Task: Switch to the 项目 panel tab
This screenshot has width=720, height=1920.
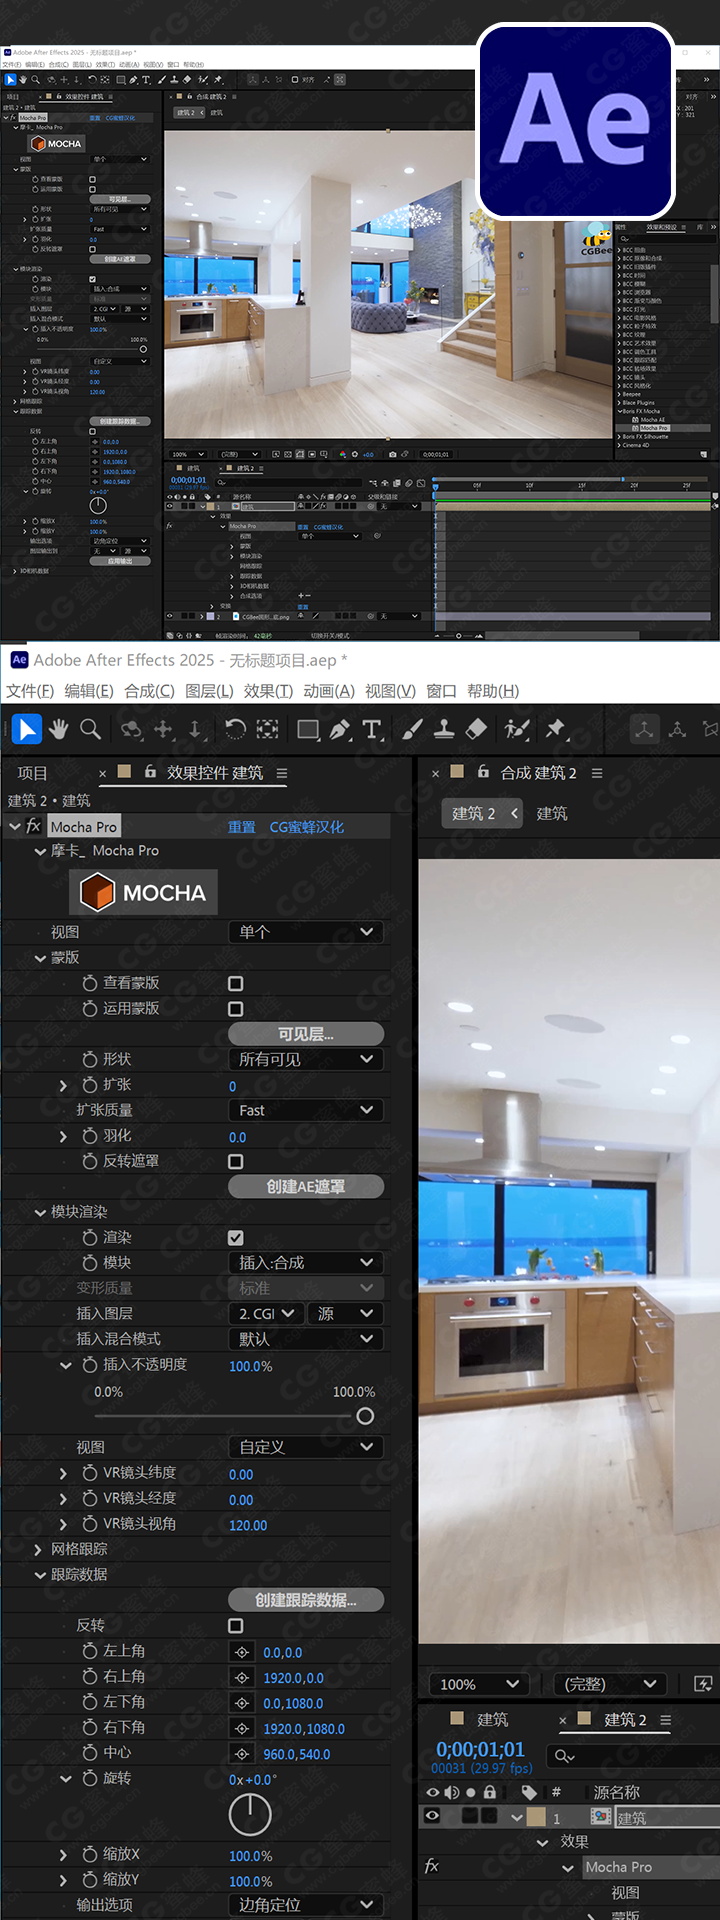Action: point(32,773)
